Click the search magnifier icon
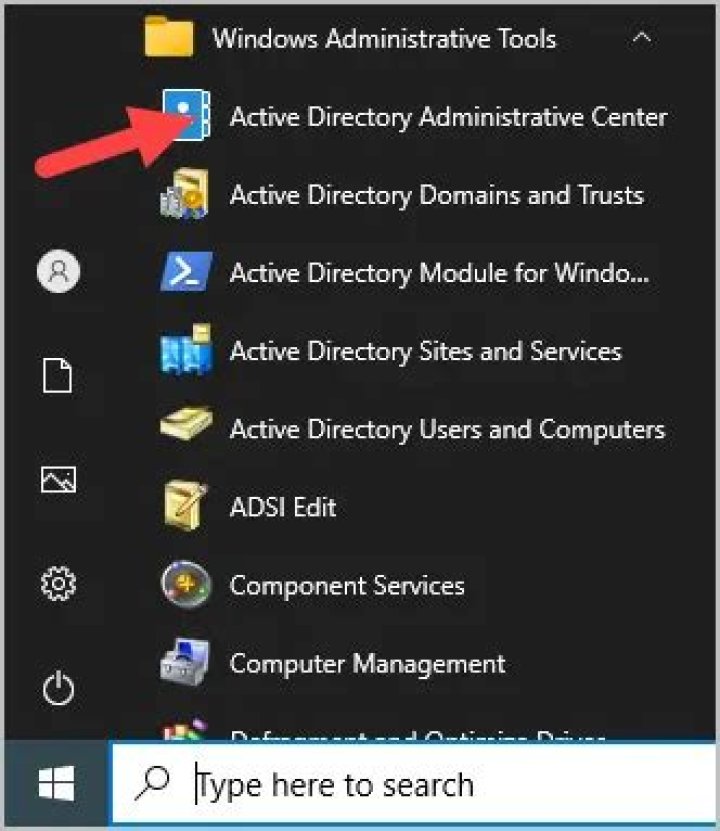720x831 pixels. (x=152, y=783)
